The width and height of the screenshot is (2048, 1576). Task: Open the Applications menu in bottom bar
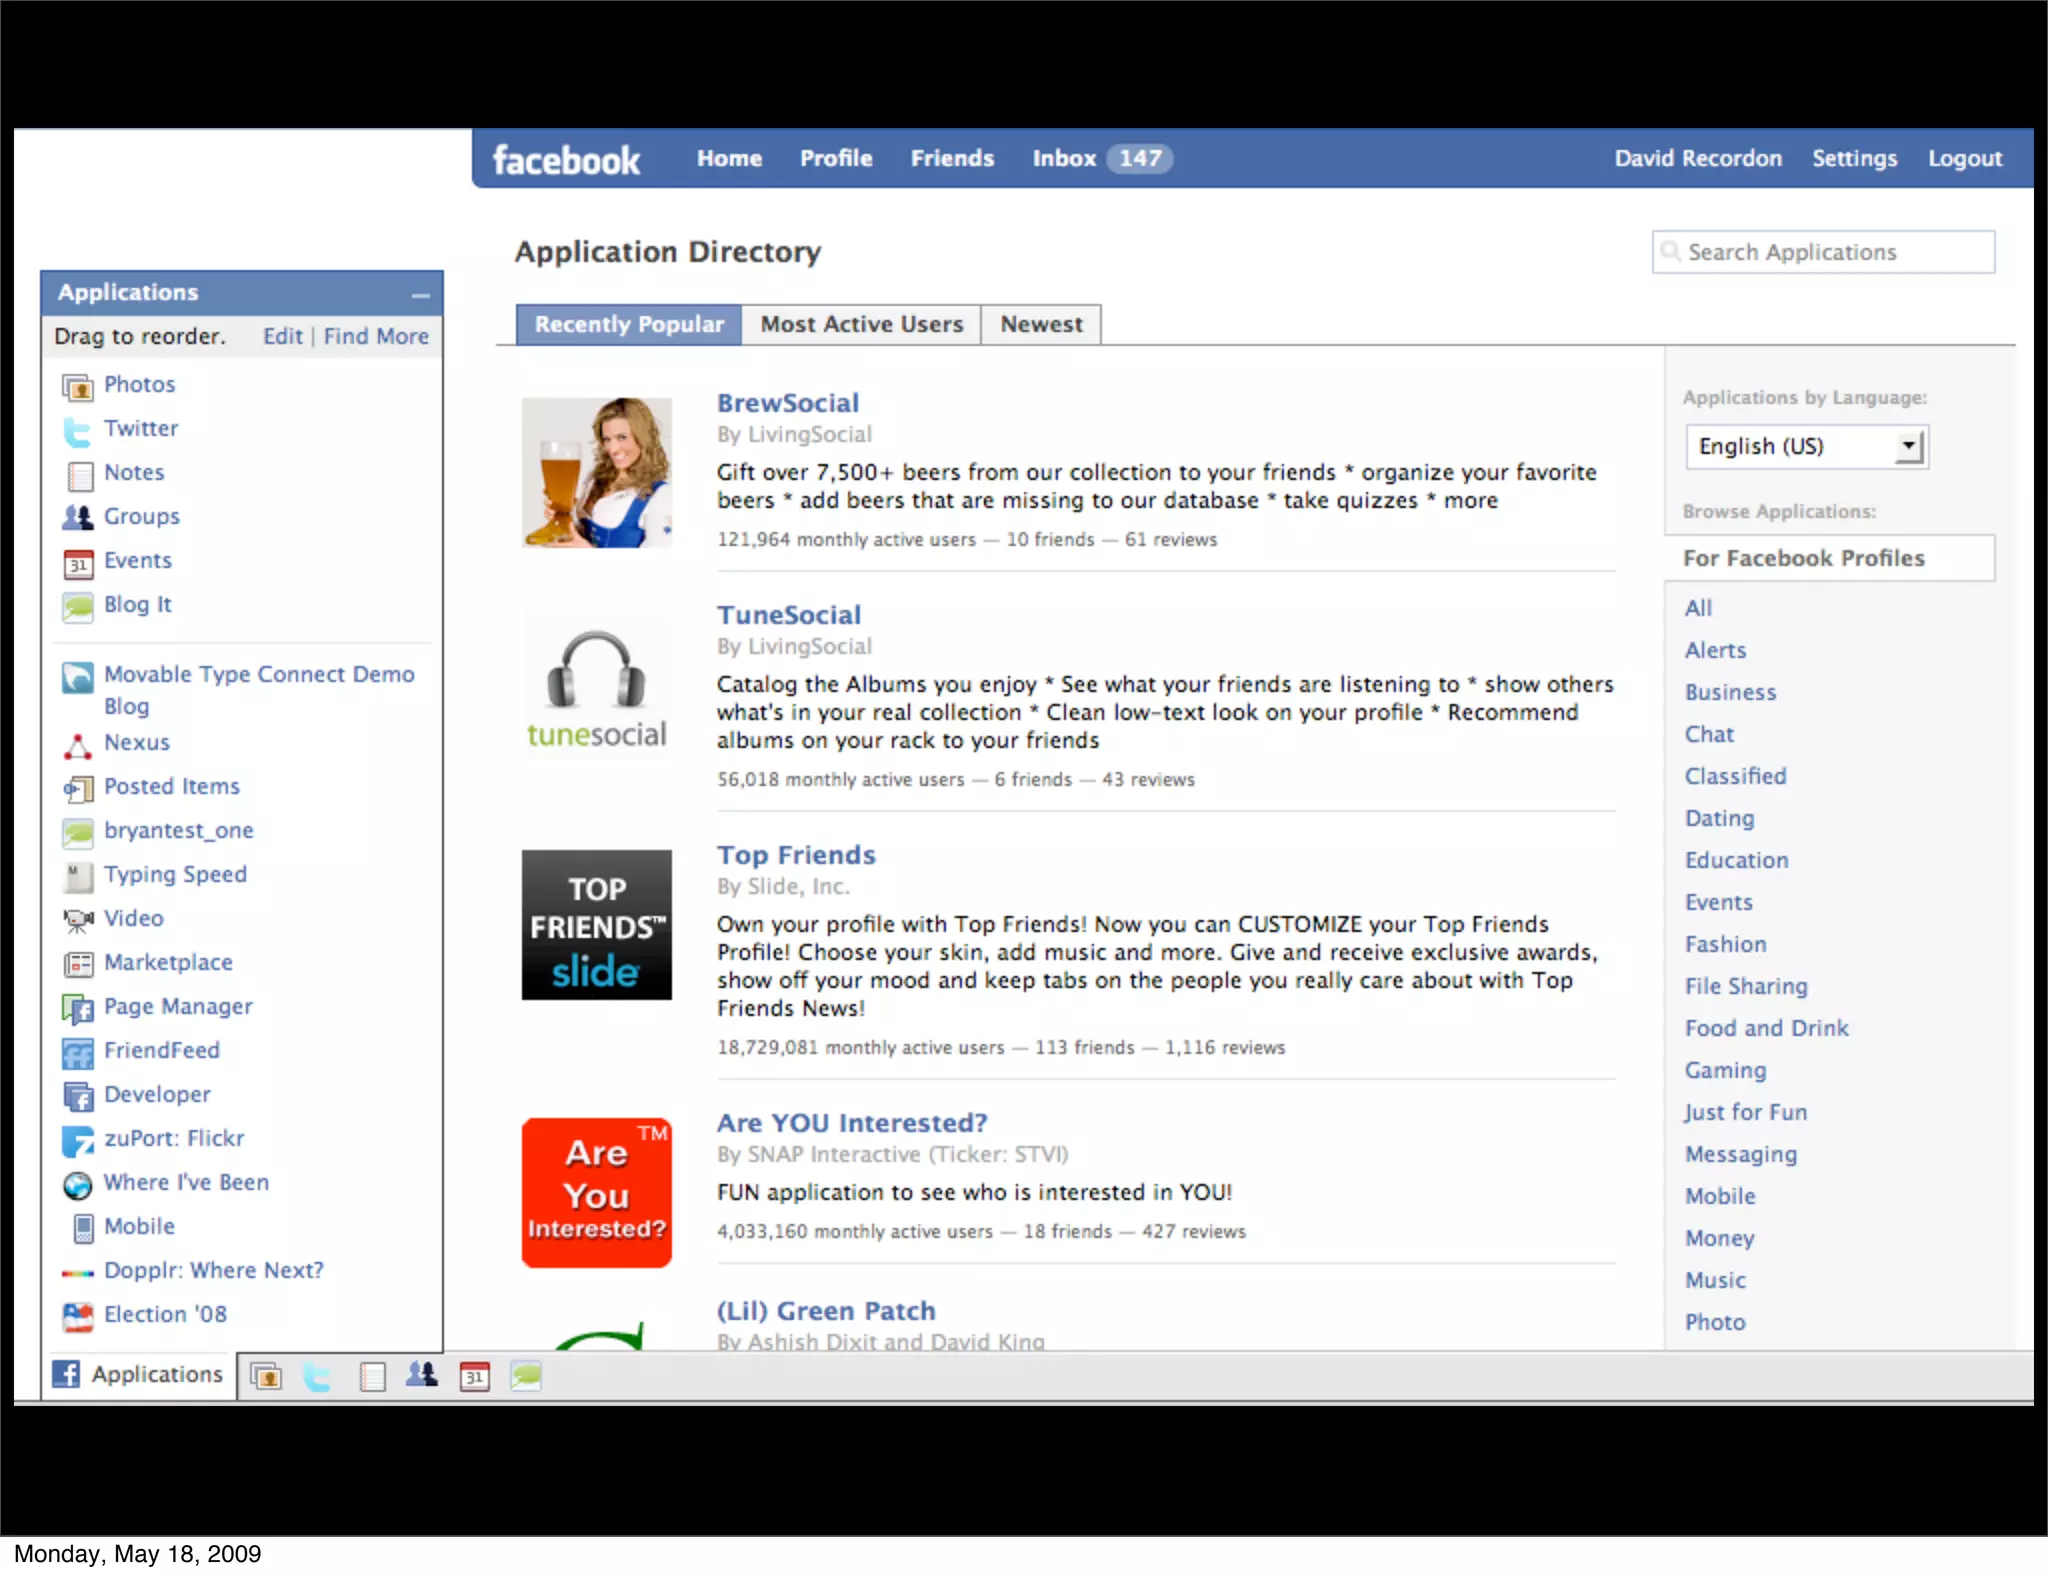(x=139, y=1375)
